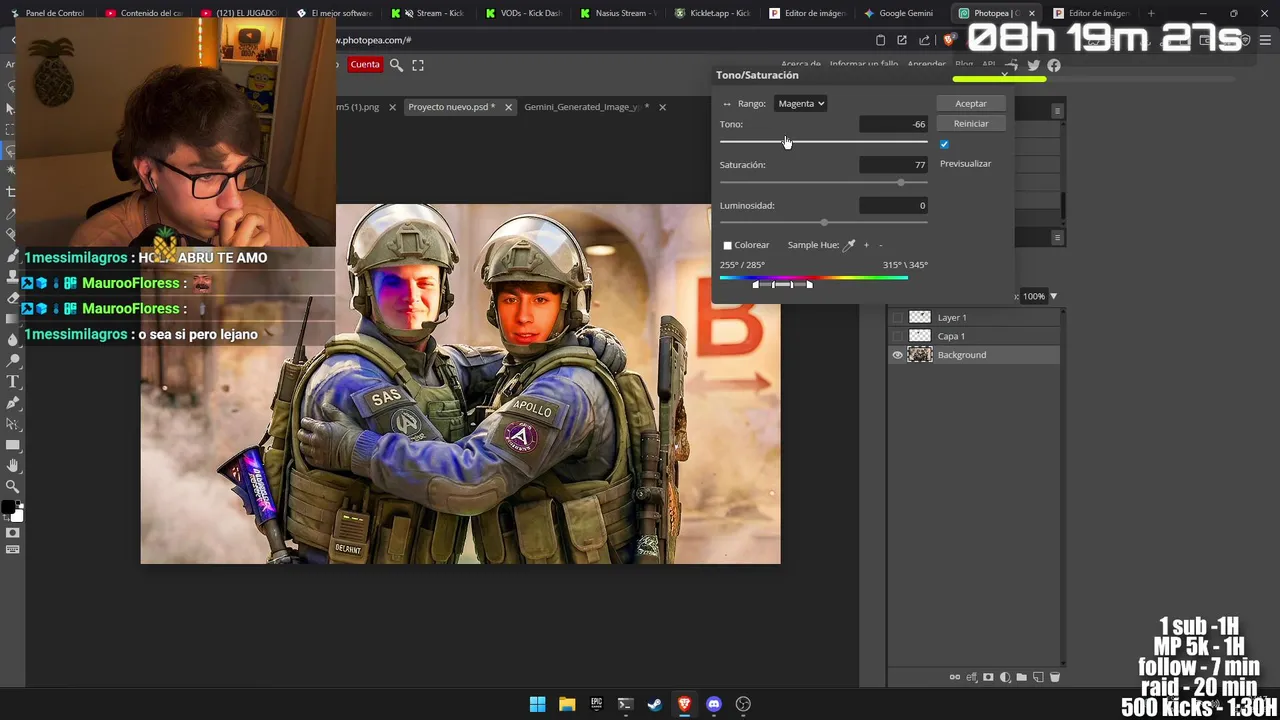Click the Luminosidad slider handle
The width and height of the screenshot is (1280, 720).
tap(824, 222)
